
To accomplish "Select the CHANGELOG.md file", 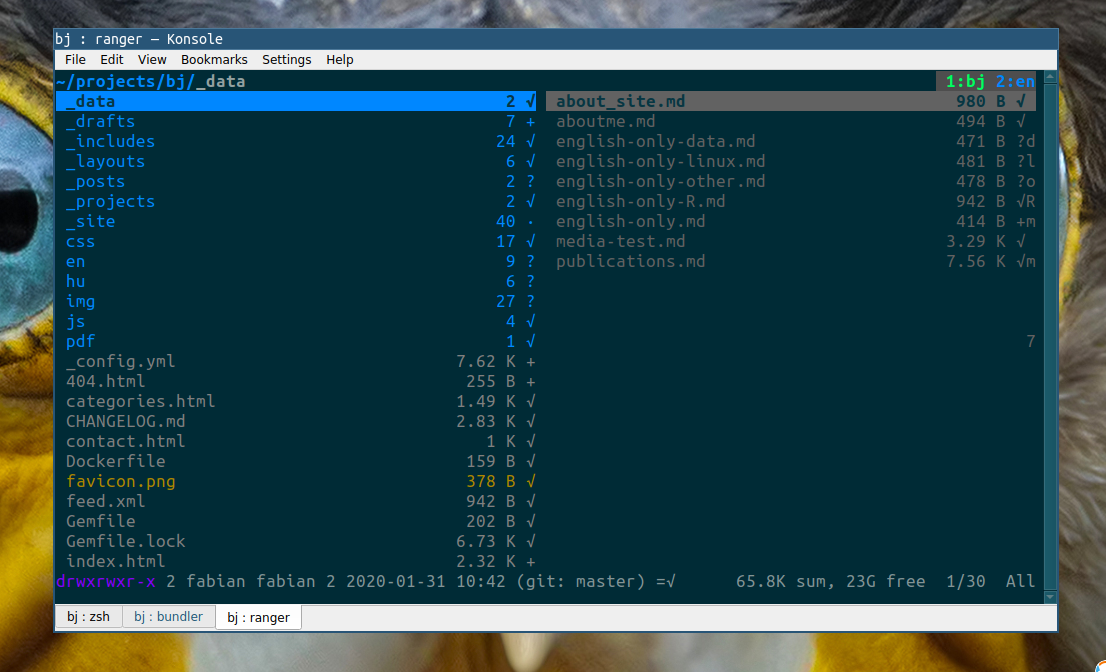I will [125, 421].
